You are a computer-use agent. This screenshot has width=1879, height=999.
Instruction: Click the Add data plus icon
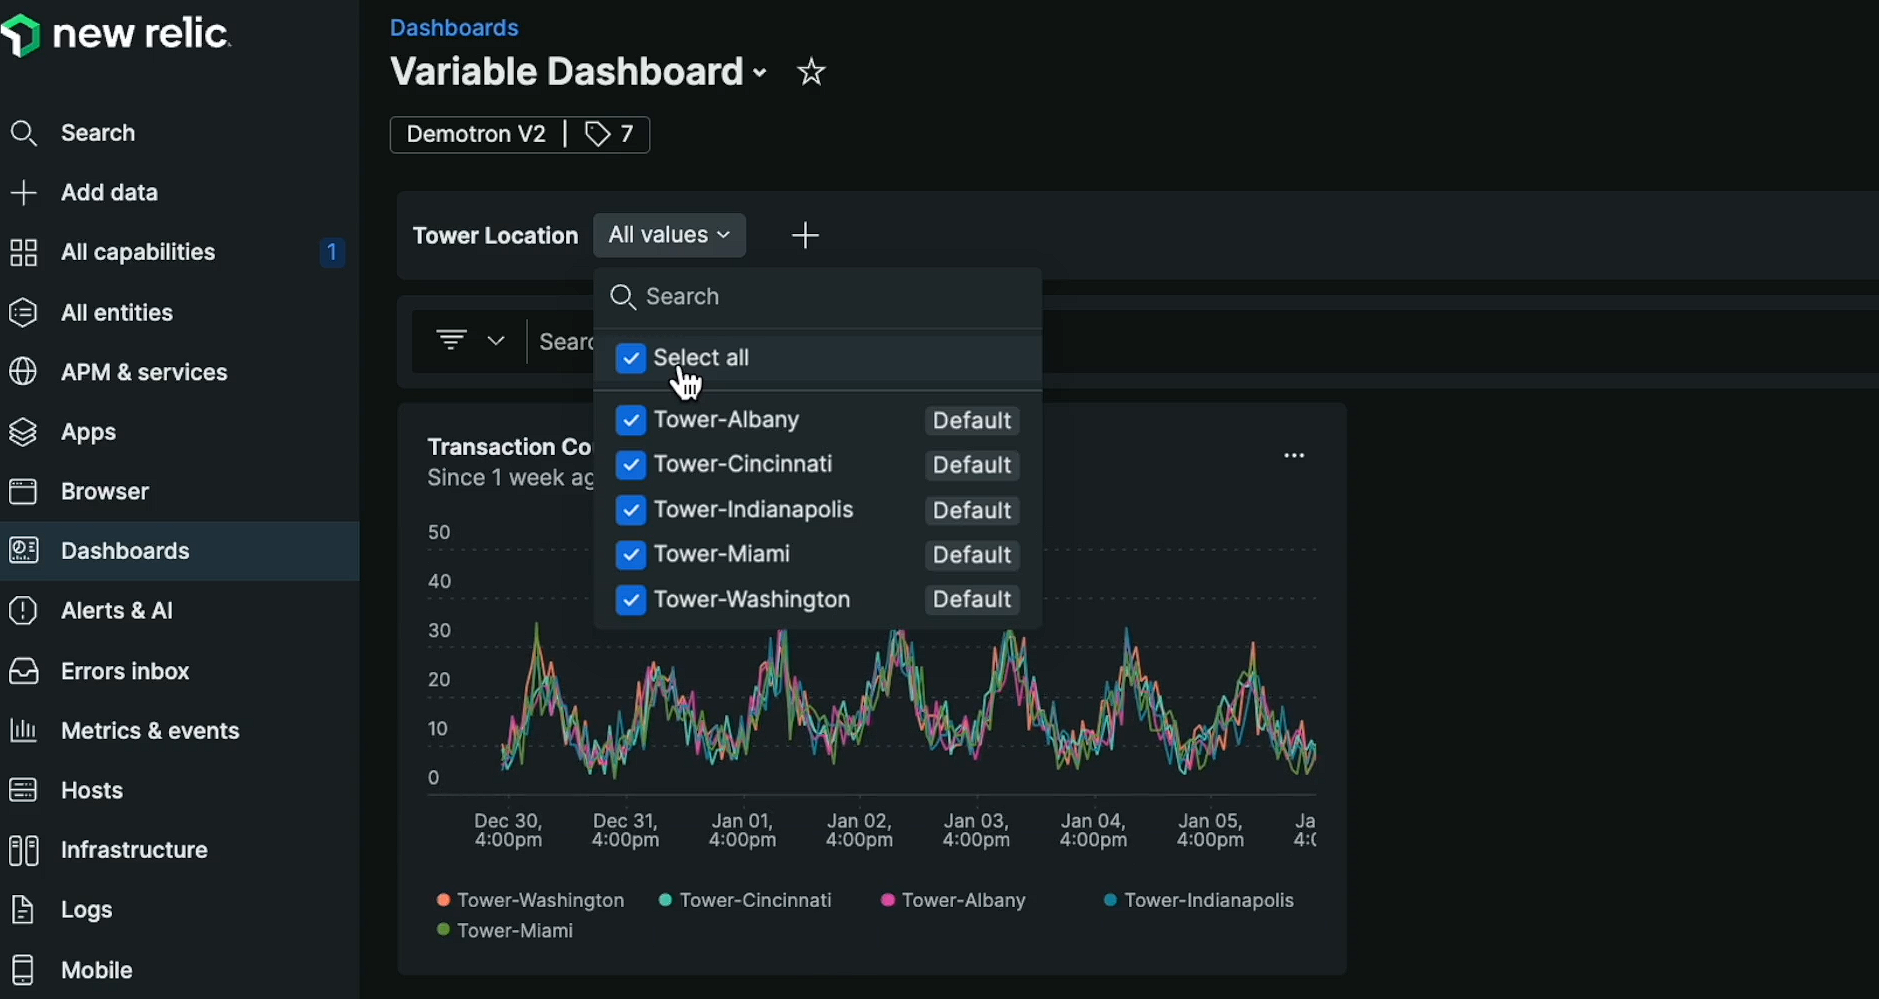(23, 193)
